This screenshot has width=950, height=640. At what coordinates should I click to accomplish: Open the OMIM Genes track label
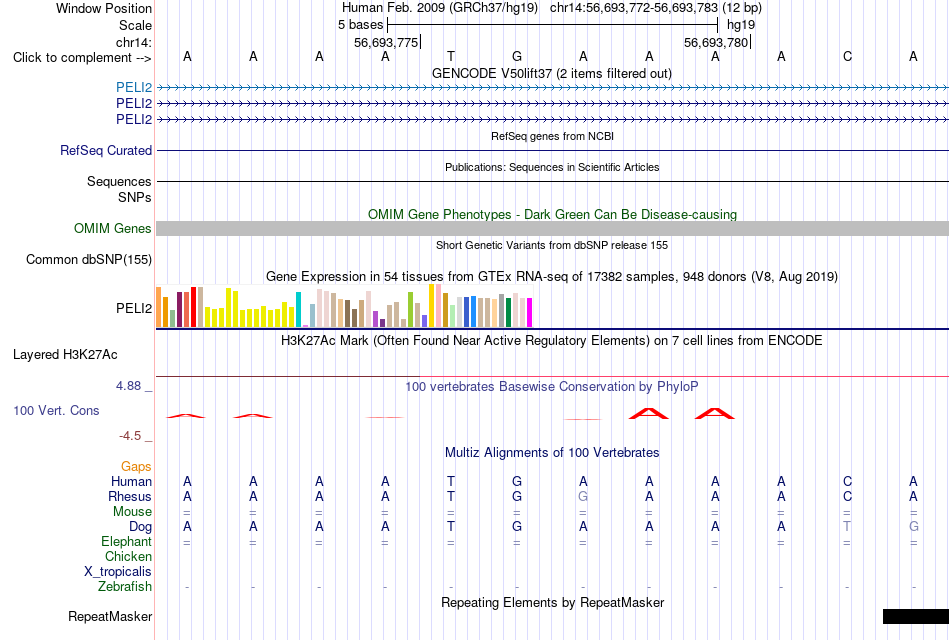click(113, 228)
